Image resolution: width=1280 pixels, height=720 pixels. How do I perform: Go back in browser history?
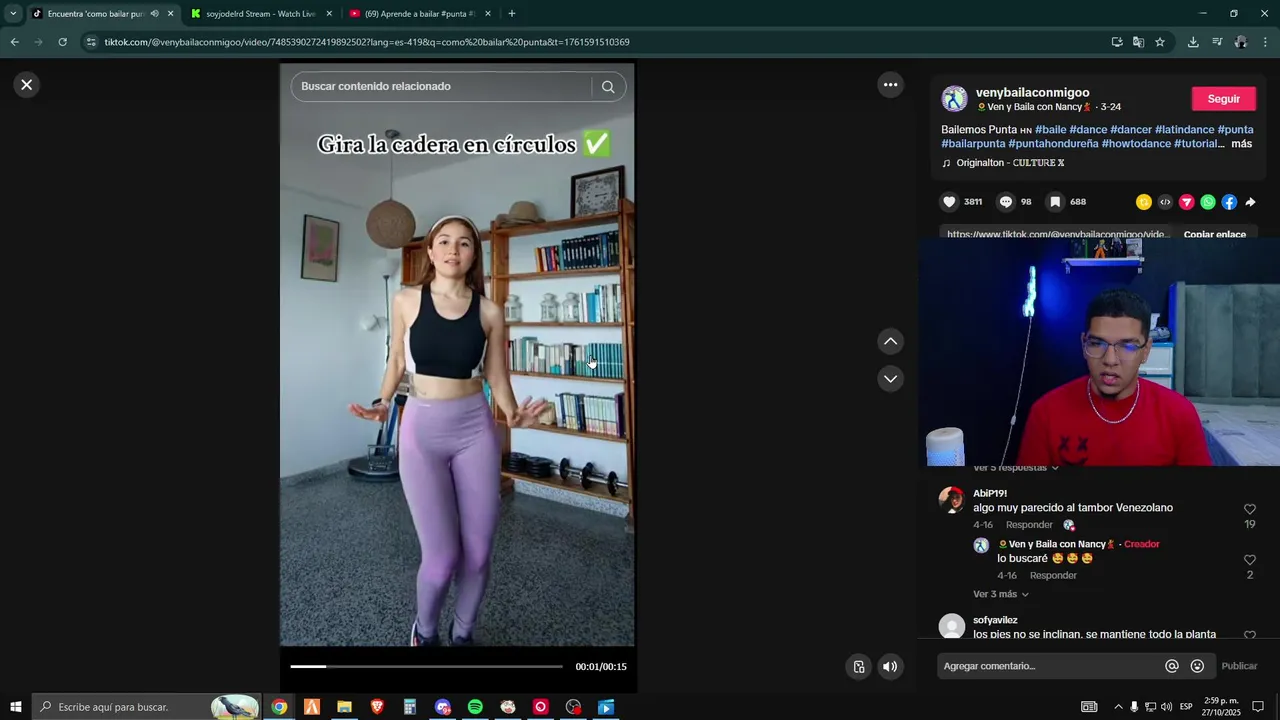(14, 42)
